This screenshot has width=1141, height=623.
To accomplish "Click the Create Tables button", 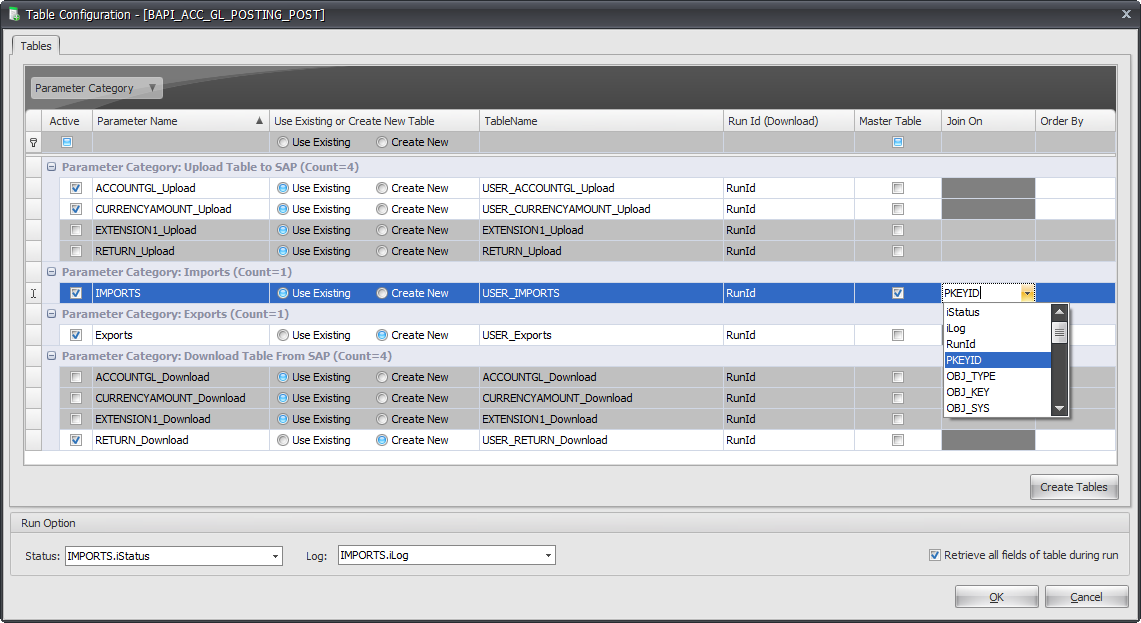I will [x=1074, y=487].
